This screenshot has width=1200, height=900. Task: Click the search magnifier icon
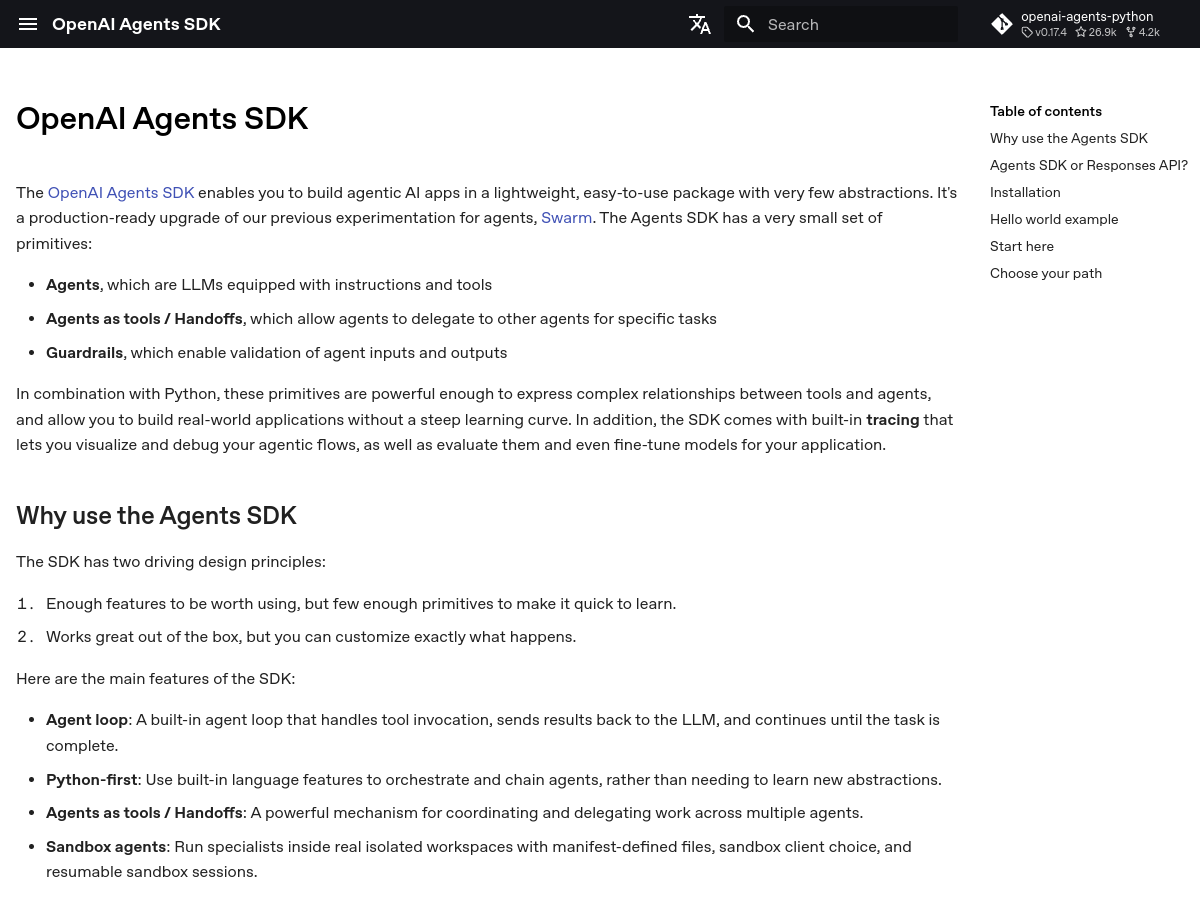pos(746,24)
